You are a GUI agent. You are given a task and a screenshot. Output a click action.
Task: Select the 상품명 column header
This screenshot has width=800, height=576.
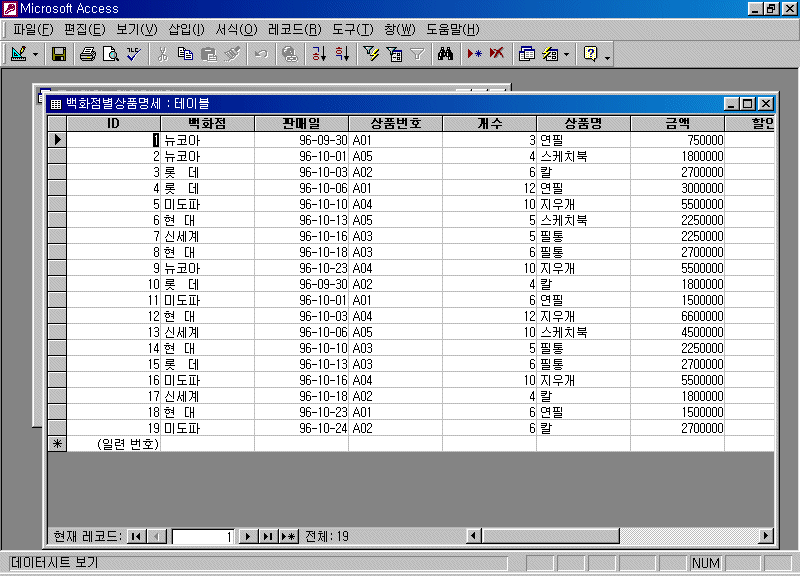pos(584,123)
